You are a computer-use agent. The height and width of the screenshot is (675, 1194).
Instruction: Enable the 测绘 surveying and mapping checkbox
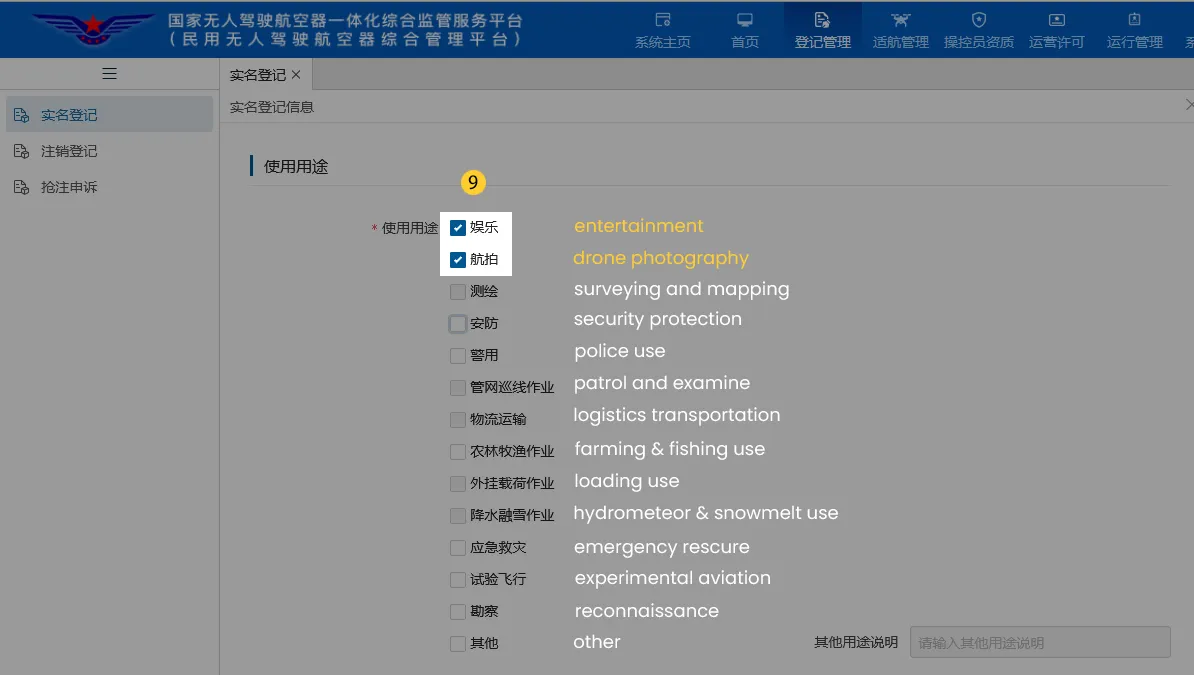[x=456, y=291]
